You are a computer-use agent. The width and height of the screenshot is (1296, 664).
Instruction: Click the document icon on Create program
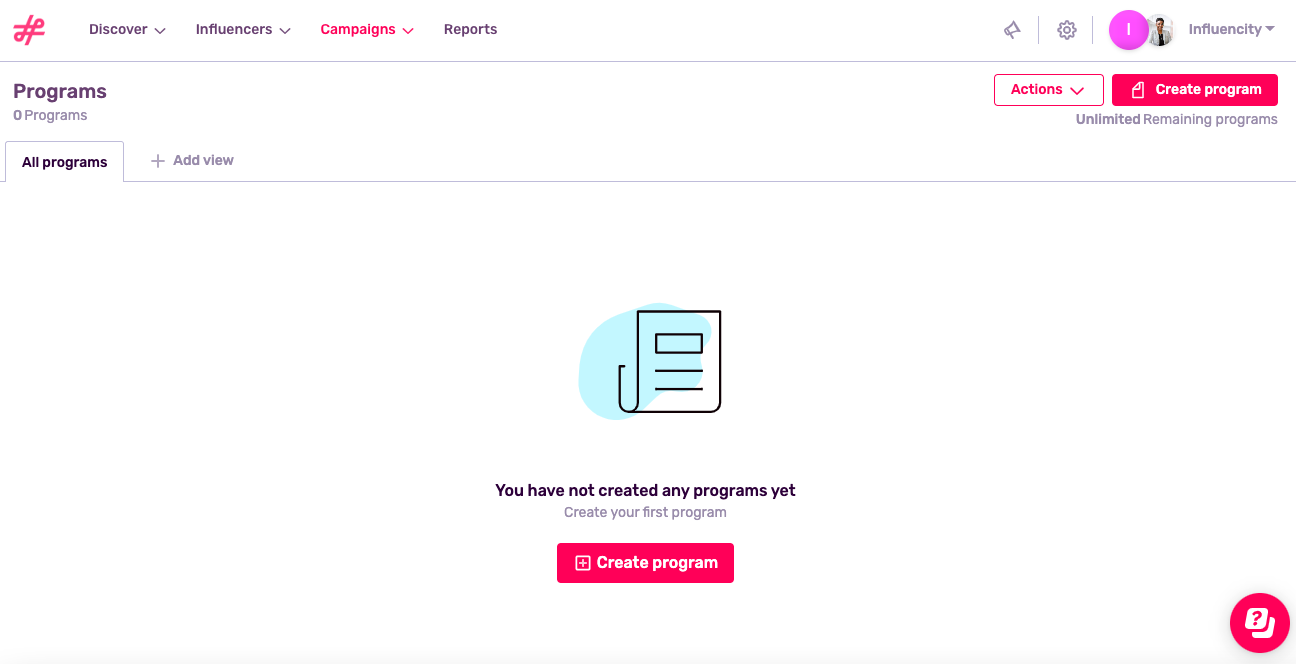pos(1137,89)
